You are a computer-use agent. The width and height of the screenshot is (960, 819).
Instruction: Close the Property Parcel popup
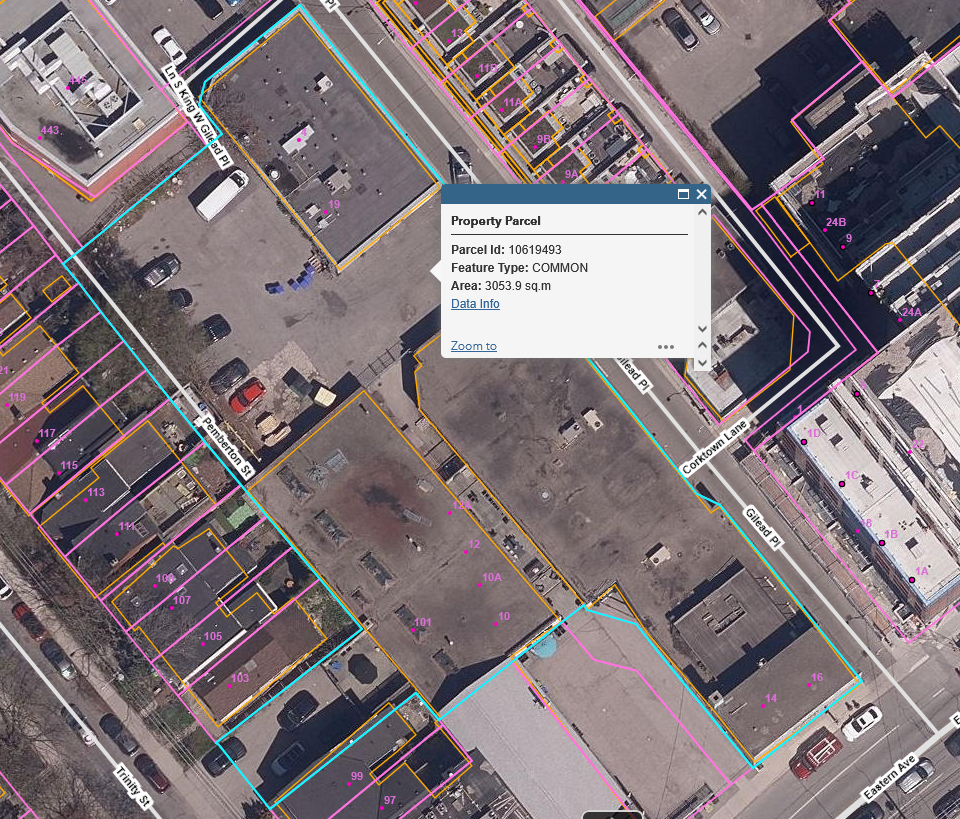coord(702,195)
